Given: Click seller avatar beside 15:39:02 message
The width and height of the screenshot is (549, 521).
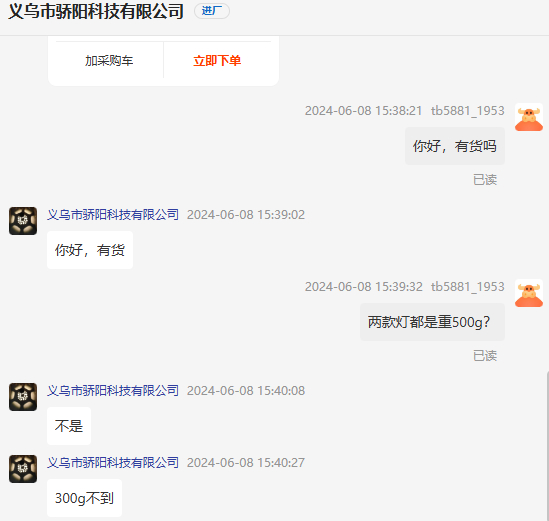Looking at the screenshot, I should [x=23, y=221].
